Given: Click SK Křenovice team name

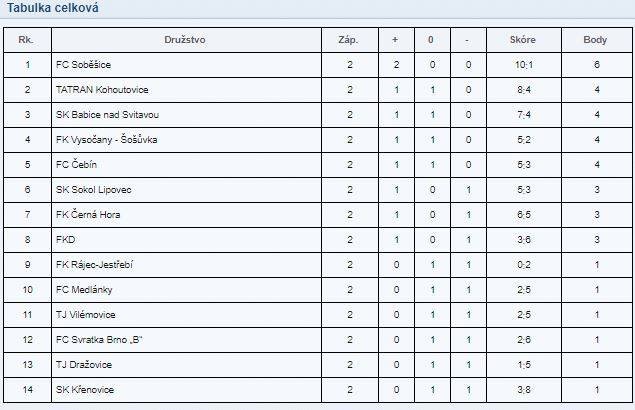Looking at the screenshot, I should click(85, 390).
